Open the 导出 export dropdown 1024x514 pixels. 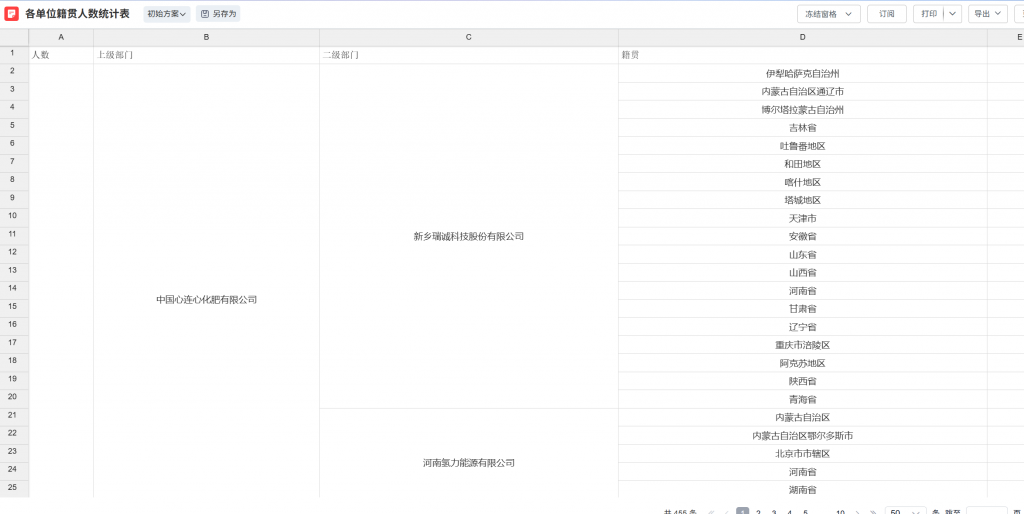click(x=988, y=14)
